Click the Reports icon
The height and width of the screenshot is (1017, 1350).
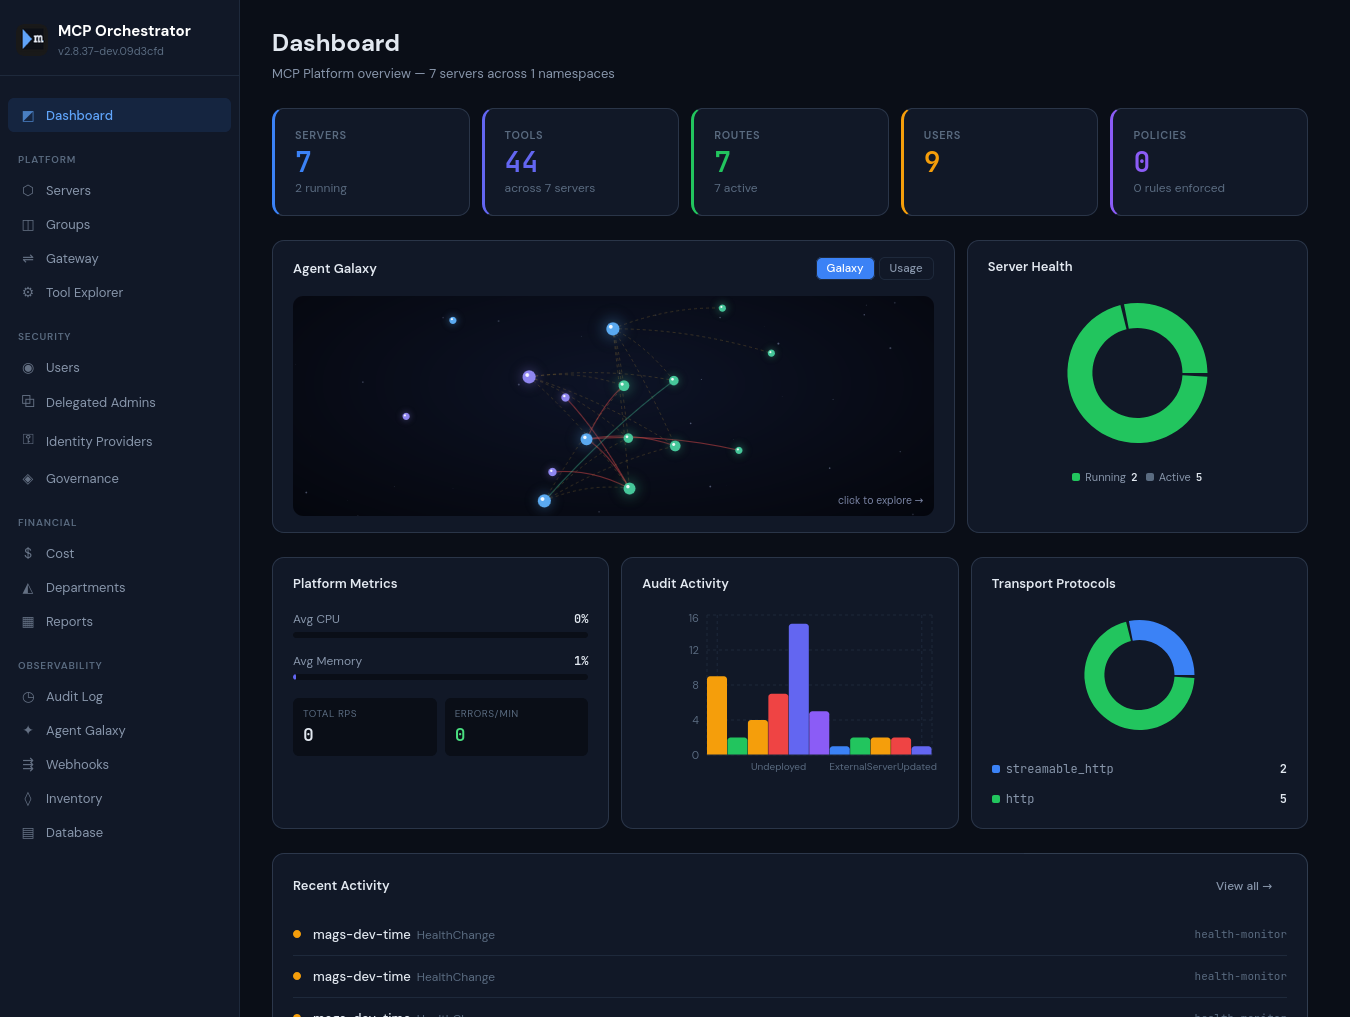click(28, 622)
